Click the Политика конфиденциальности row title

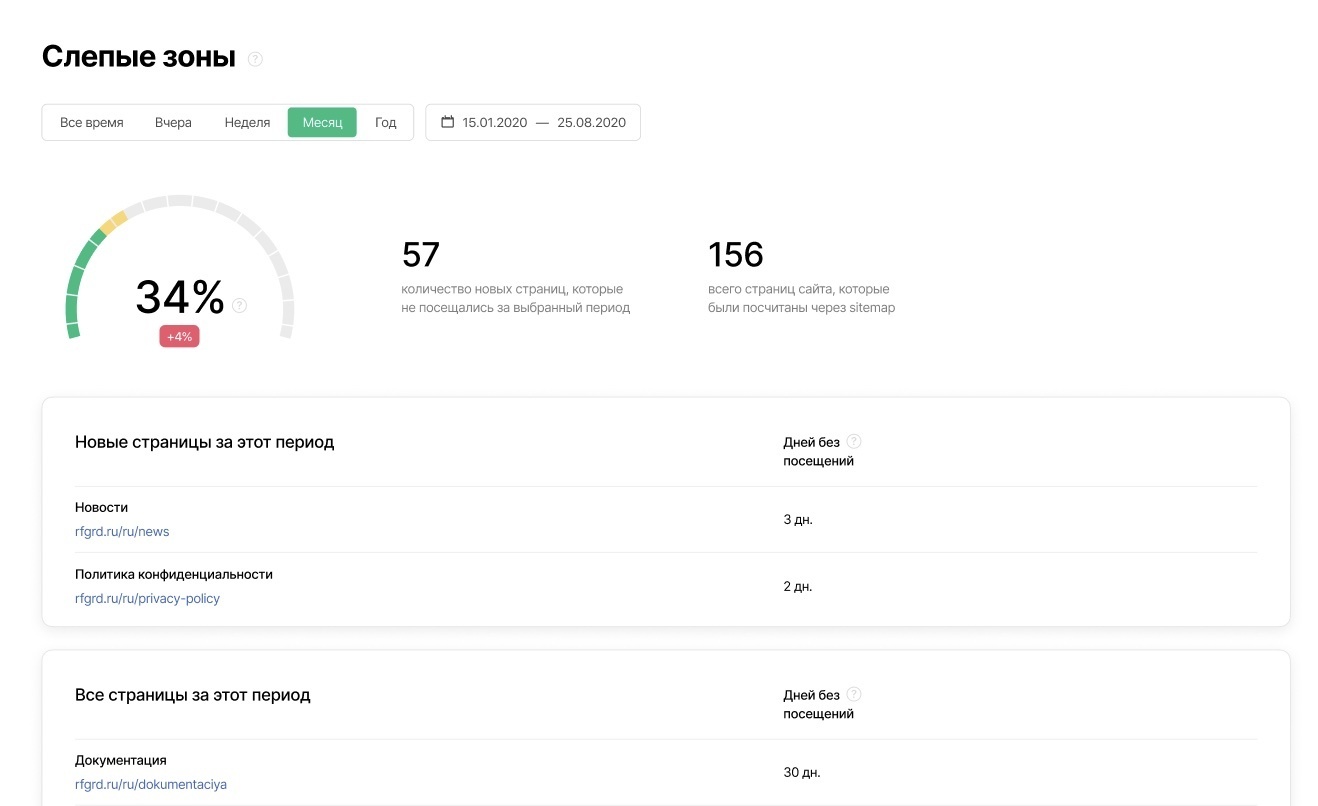174,574
